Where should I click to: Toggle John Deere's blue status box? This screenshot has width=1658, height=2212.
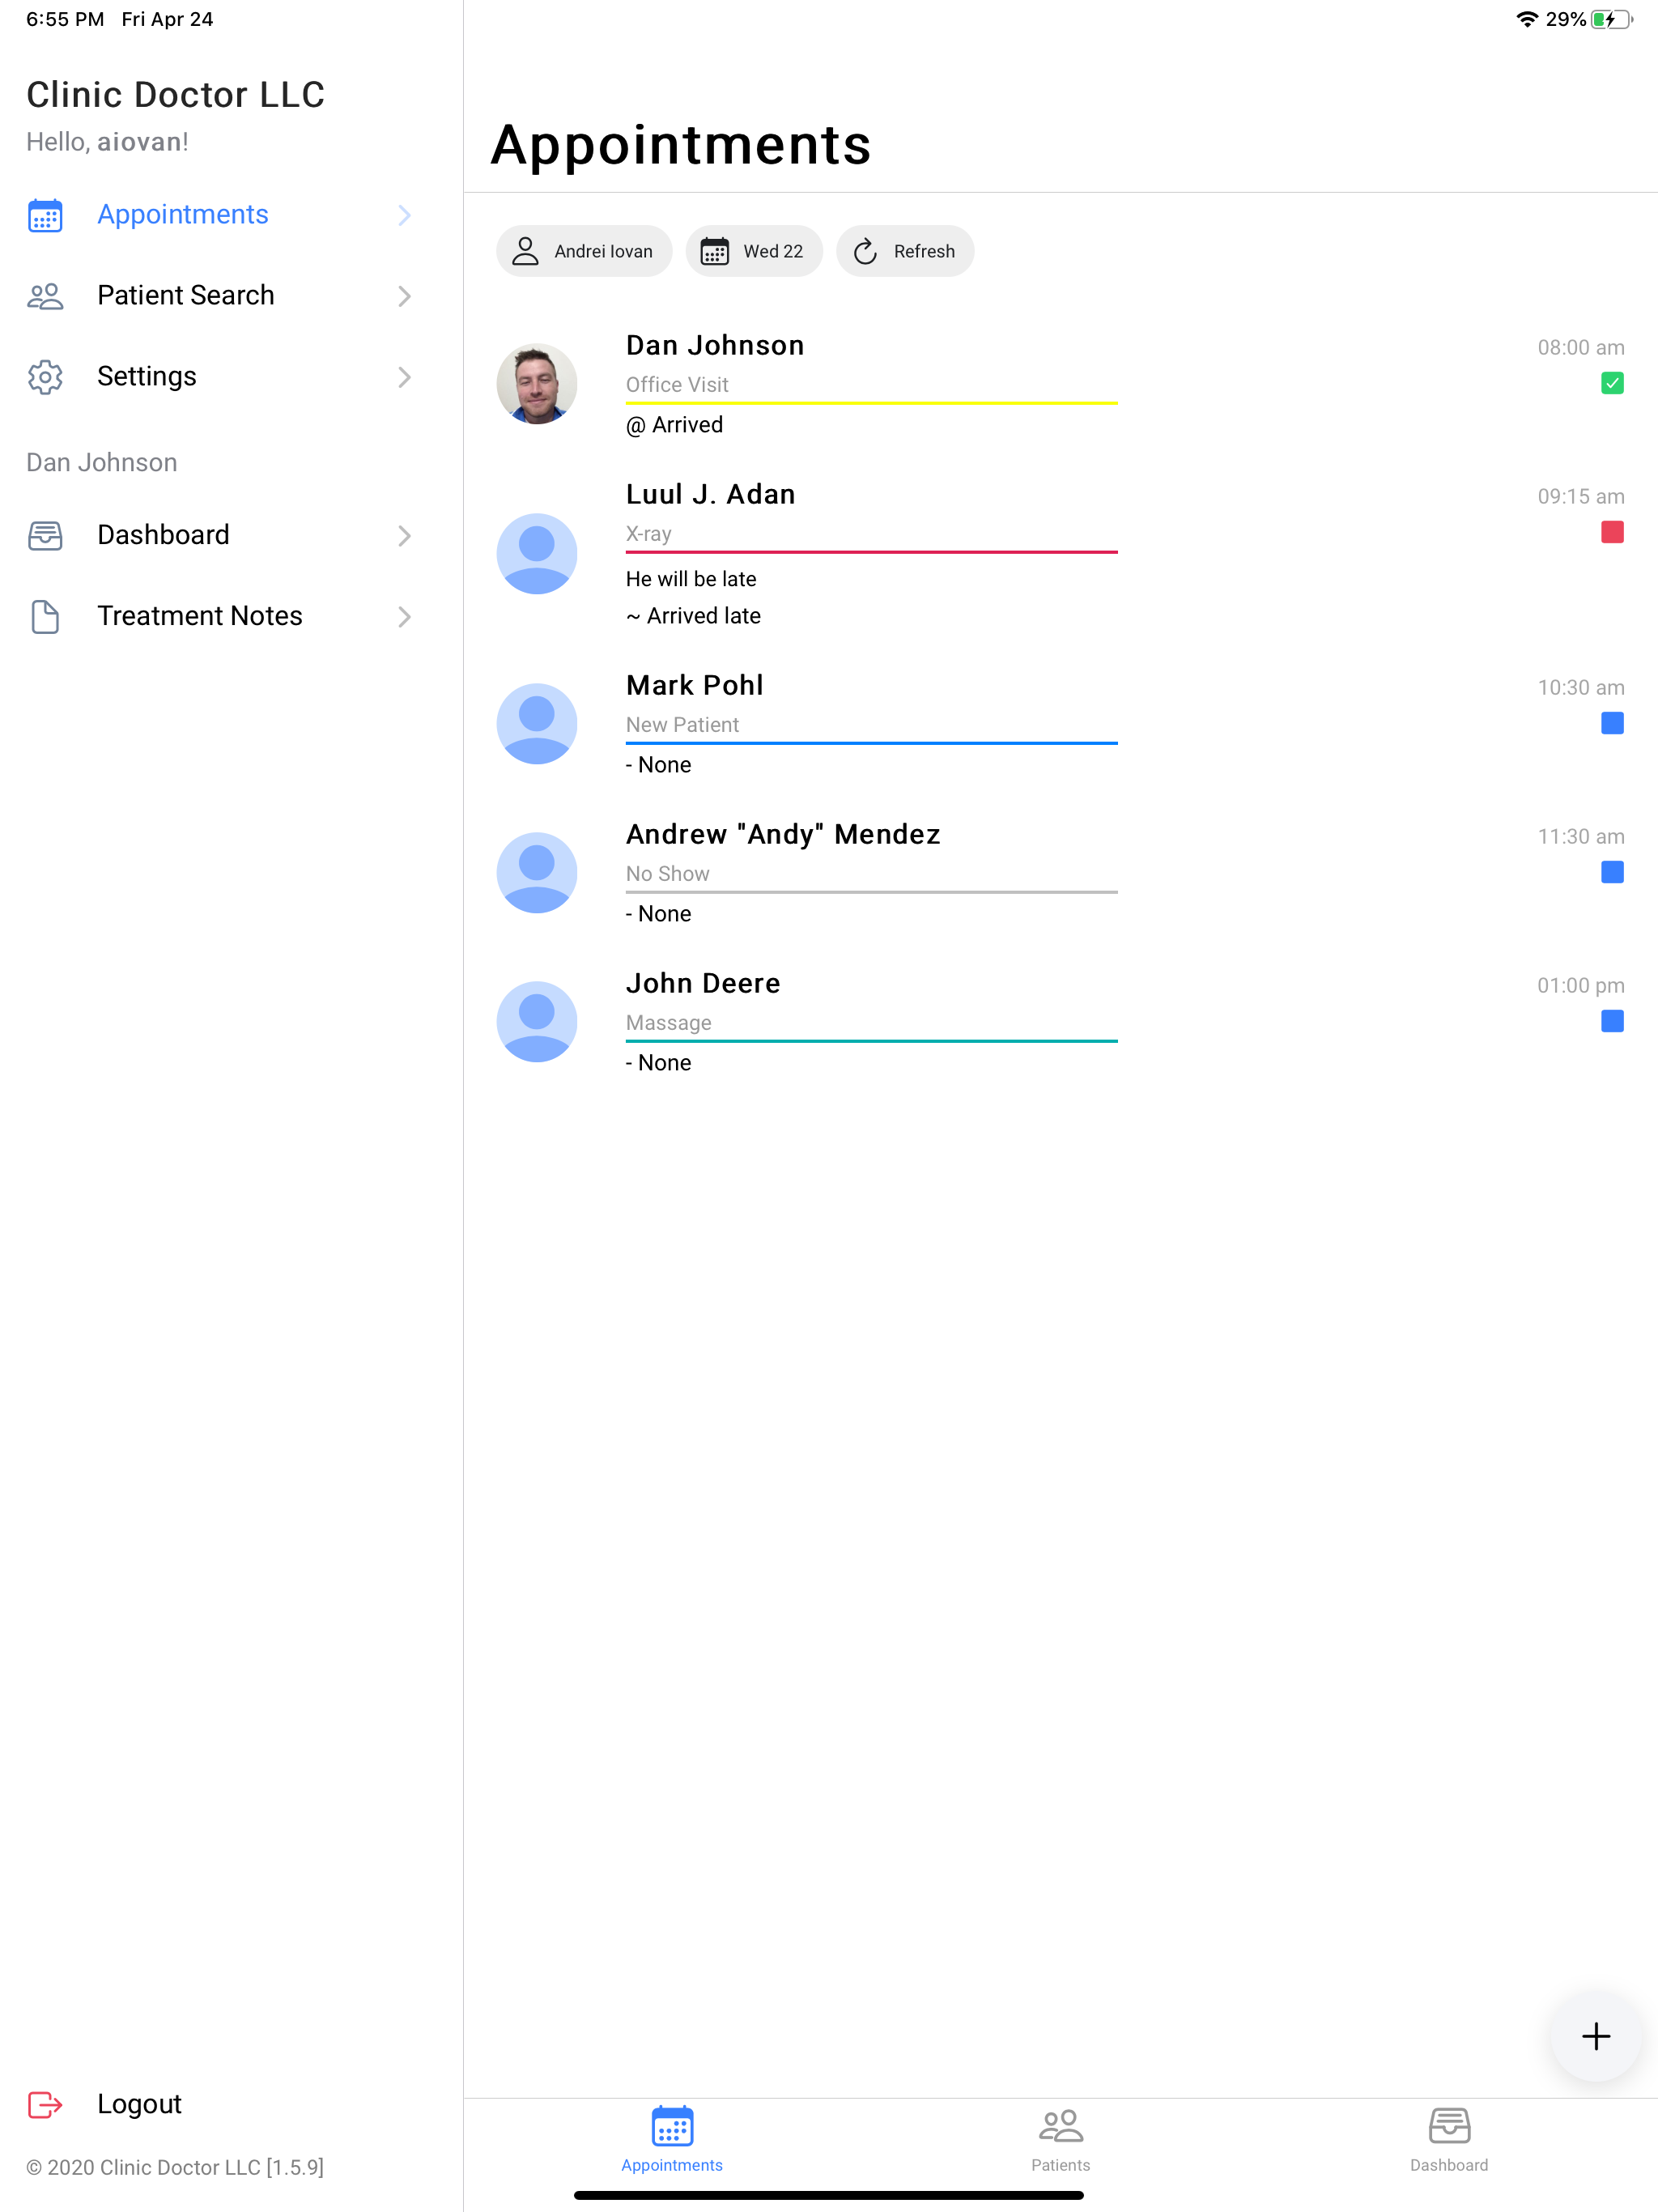coord(1612,1021)
